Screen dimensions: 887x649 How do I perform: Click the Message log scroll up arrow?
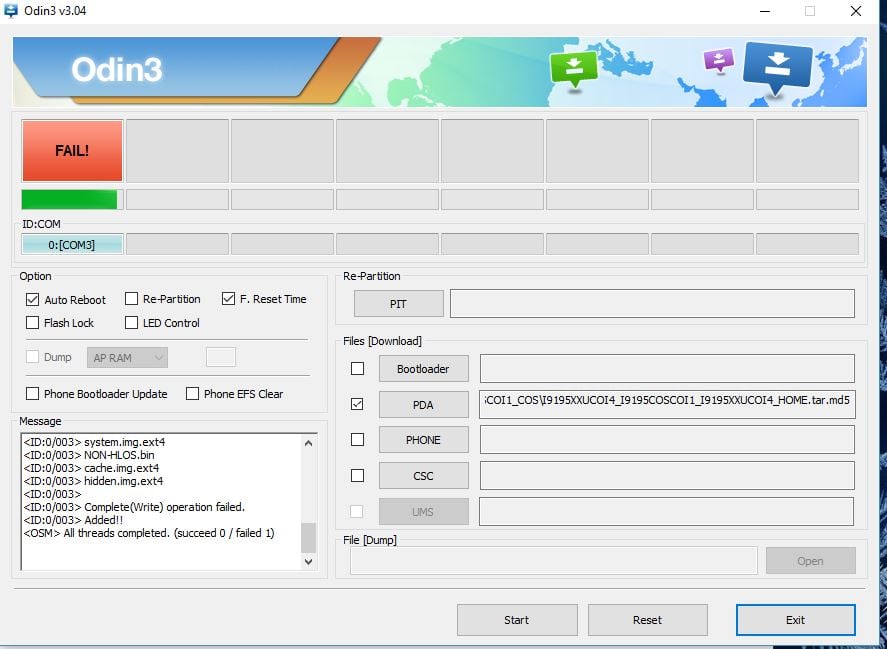coord(308,443)
